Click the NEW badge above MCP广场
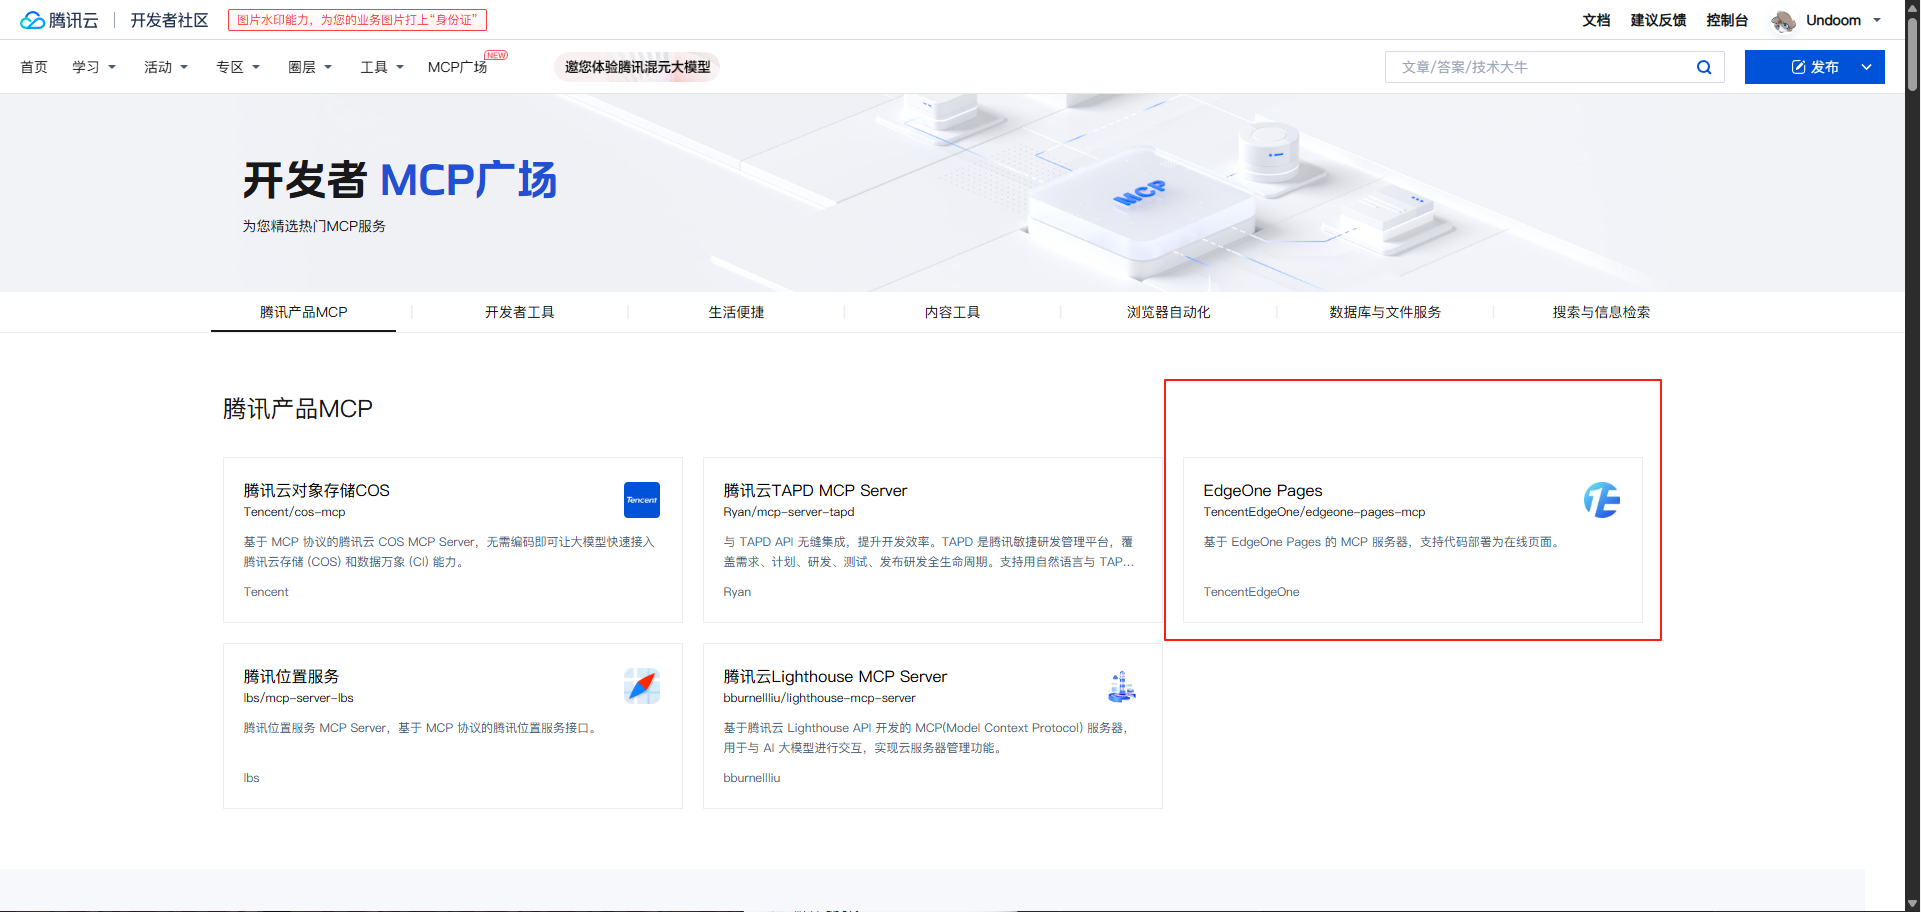This screenshot has width=1921, height=912. coord(496,56)
